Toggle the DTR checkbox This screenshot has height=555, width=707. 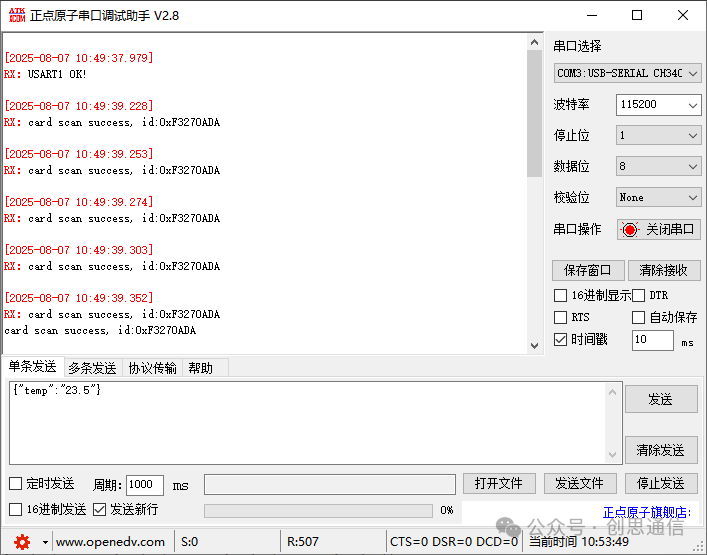click(x=638, y=296)
